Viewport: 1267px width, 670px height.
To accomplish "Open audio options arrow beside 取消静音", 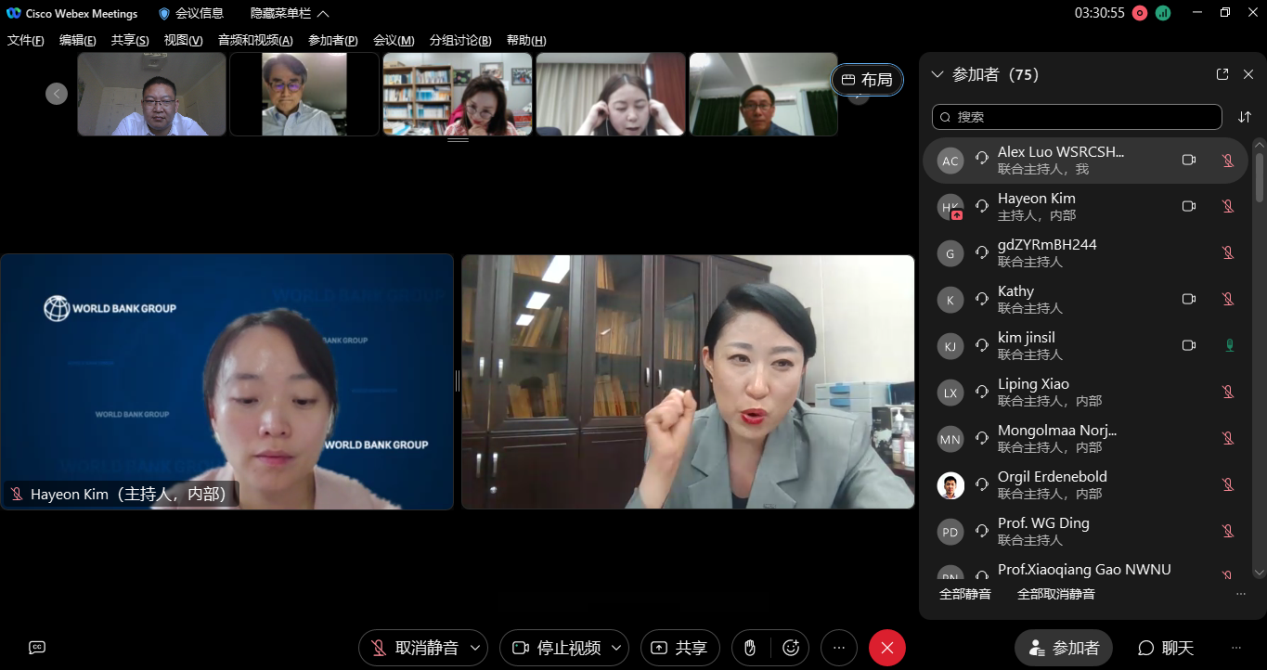I will 475,648.
